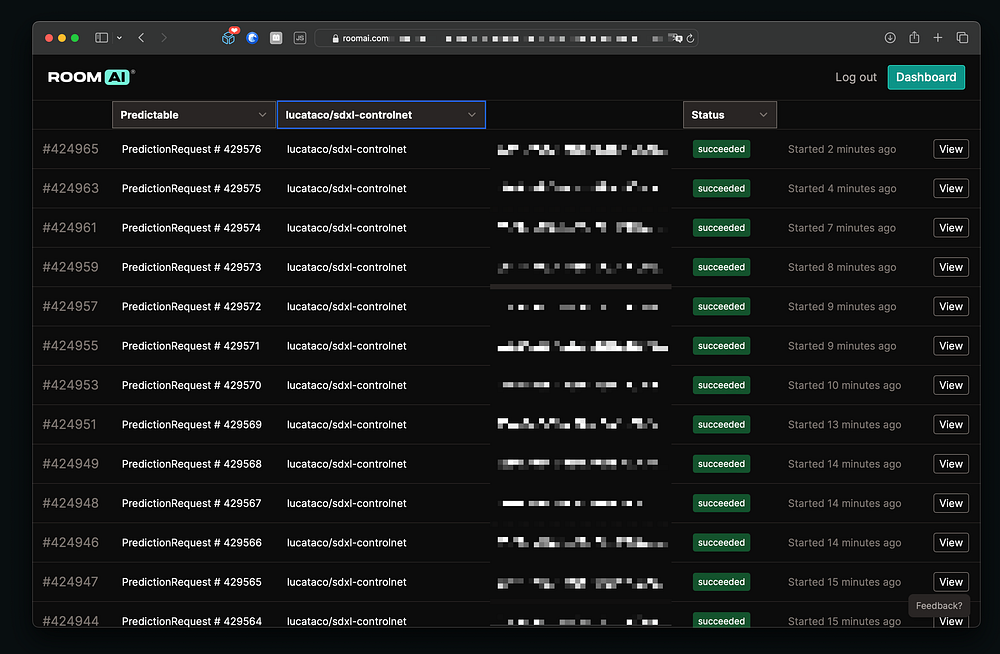Open a new tab with plus icon
The width and height of the screenshot is (1000, 654).
[x=938, y=38]
